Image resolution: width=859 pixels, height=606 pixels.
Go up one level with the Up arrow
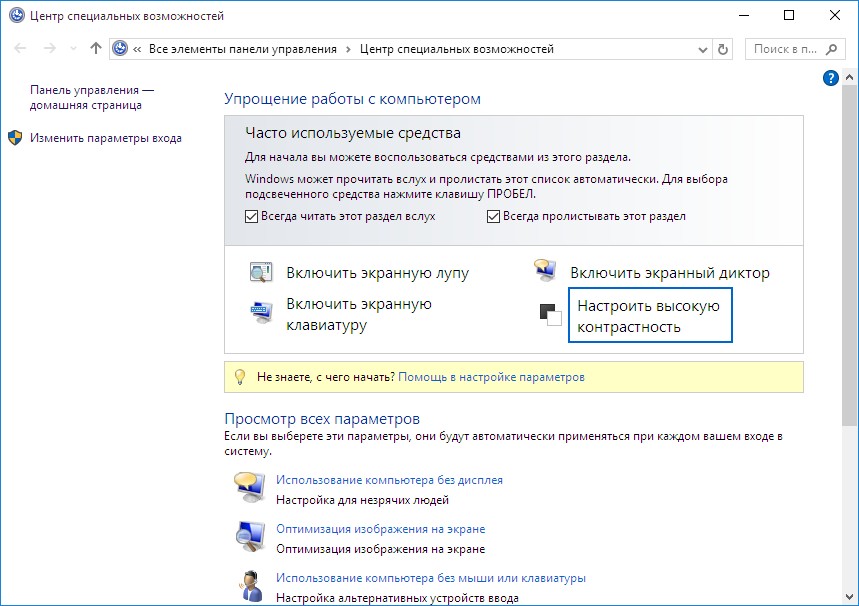[96, 49]
